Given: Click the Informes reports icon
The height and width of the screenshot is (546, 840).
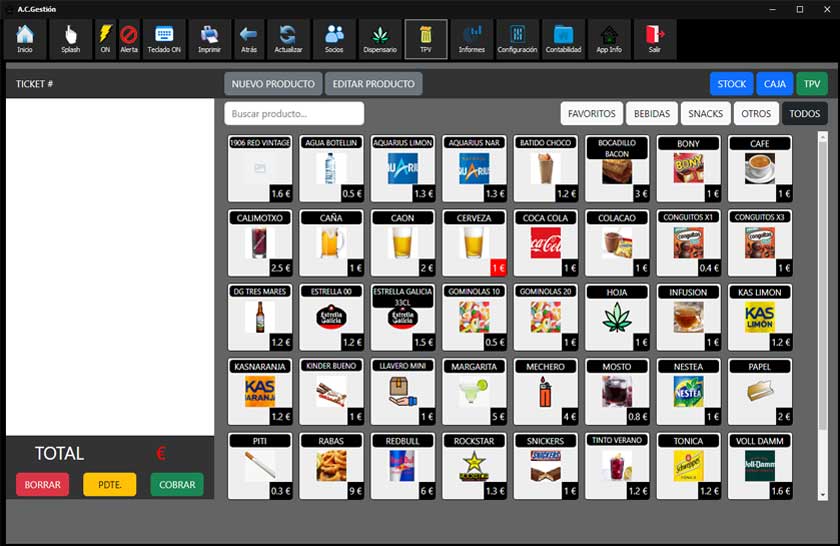Looking at the screenshot, I should coord(471,39).
